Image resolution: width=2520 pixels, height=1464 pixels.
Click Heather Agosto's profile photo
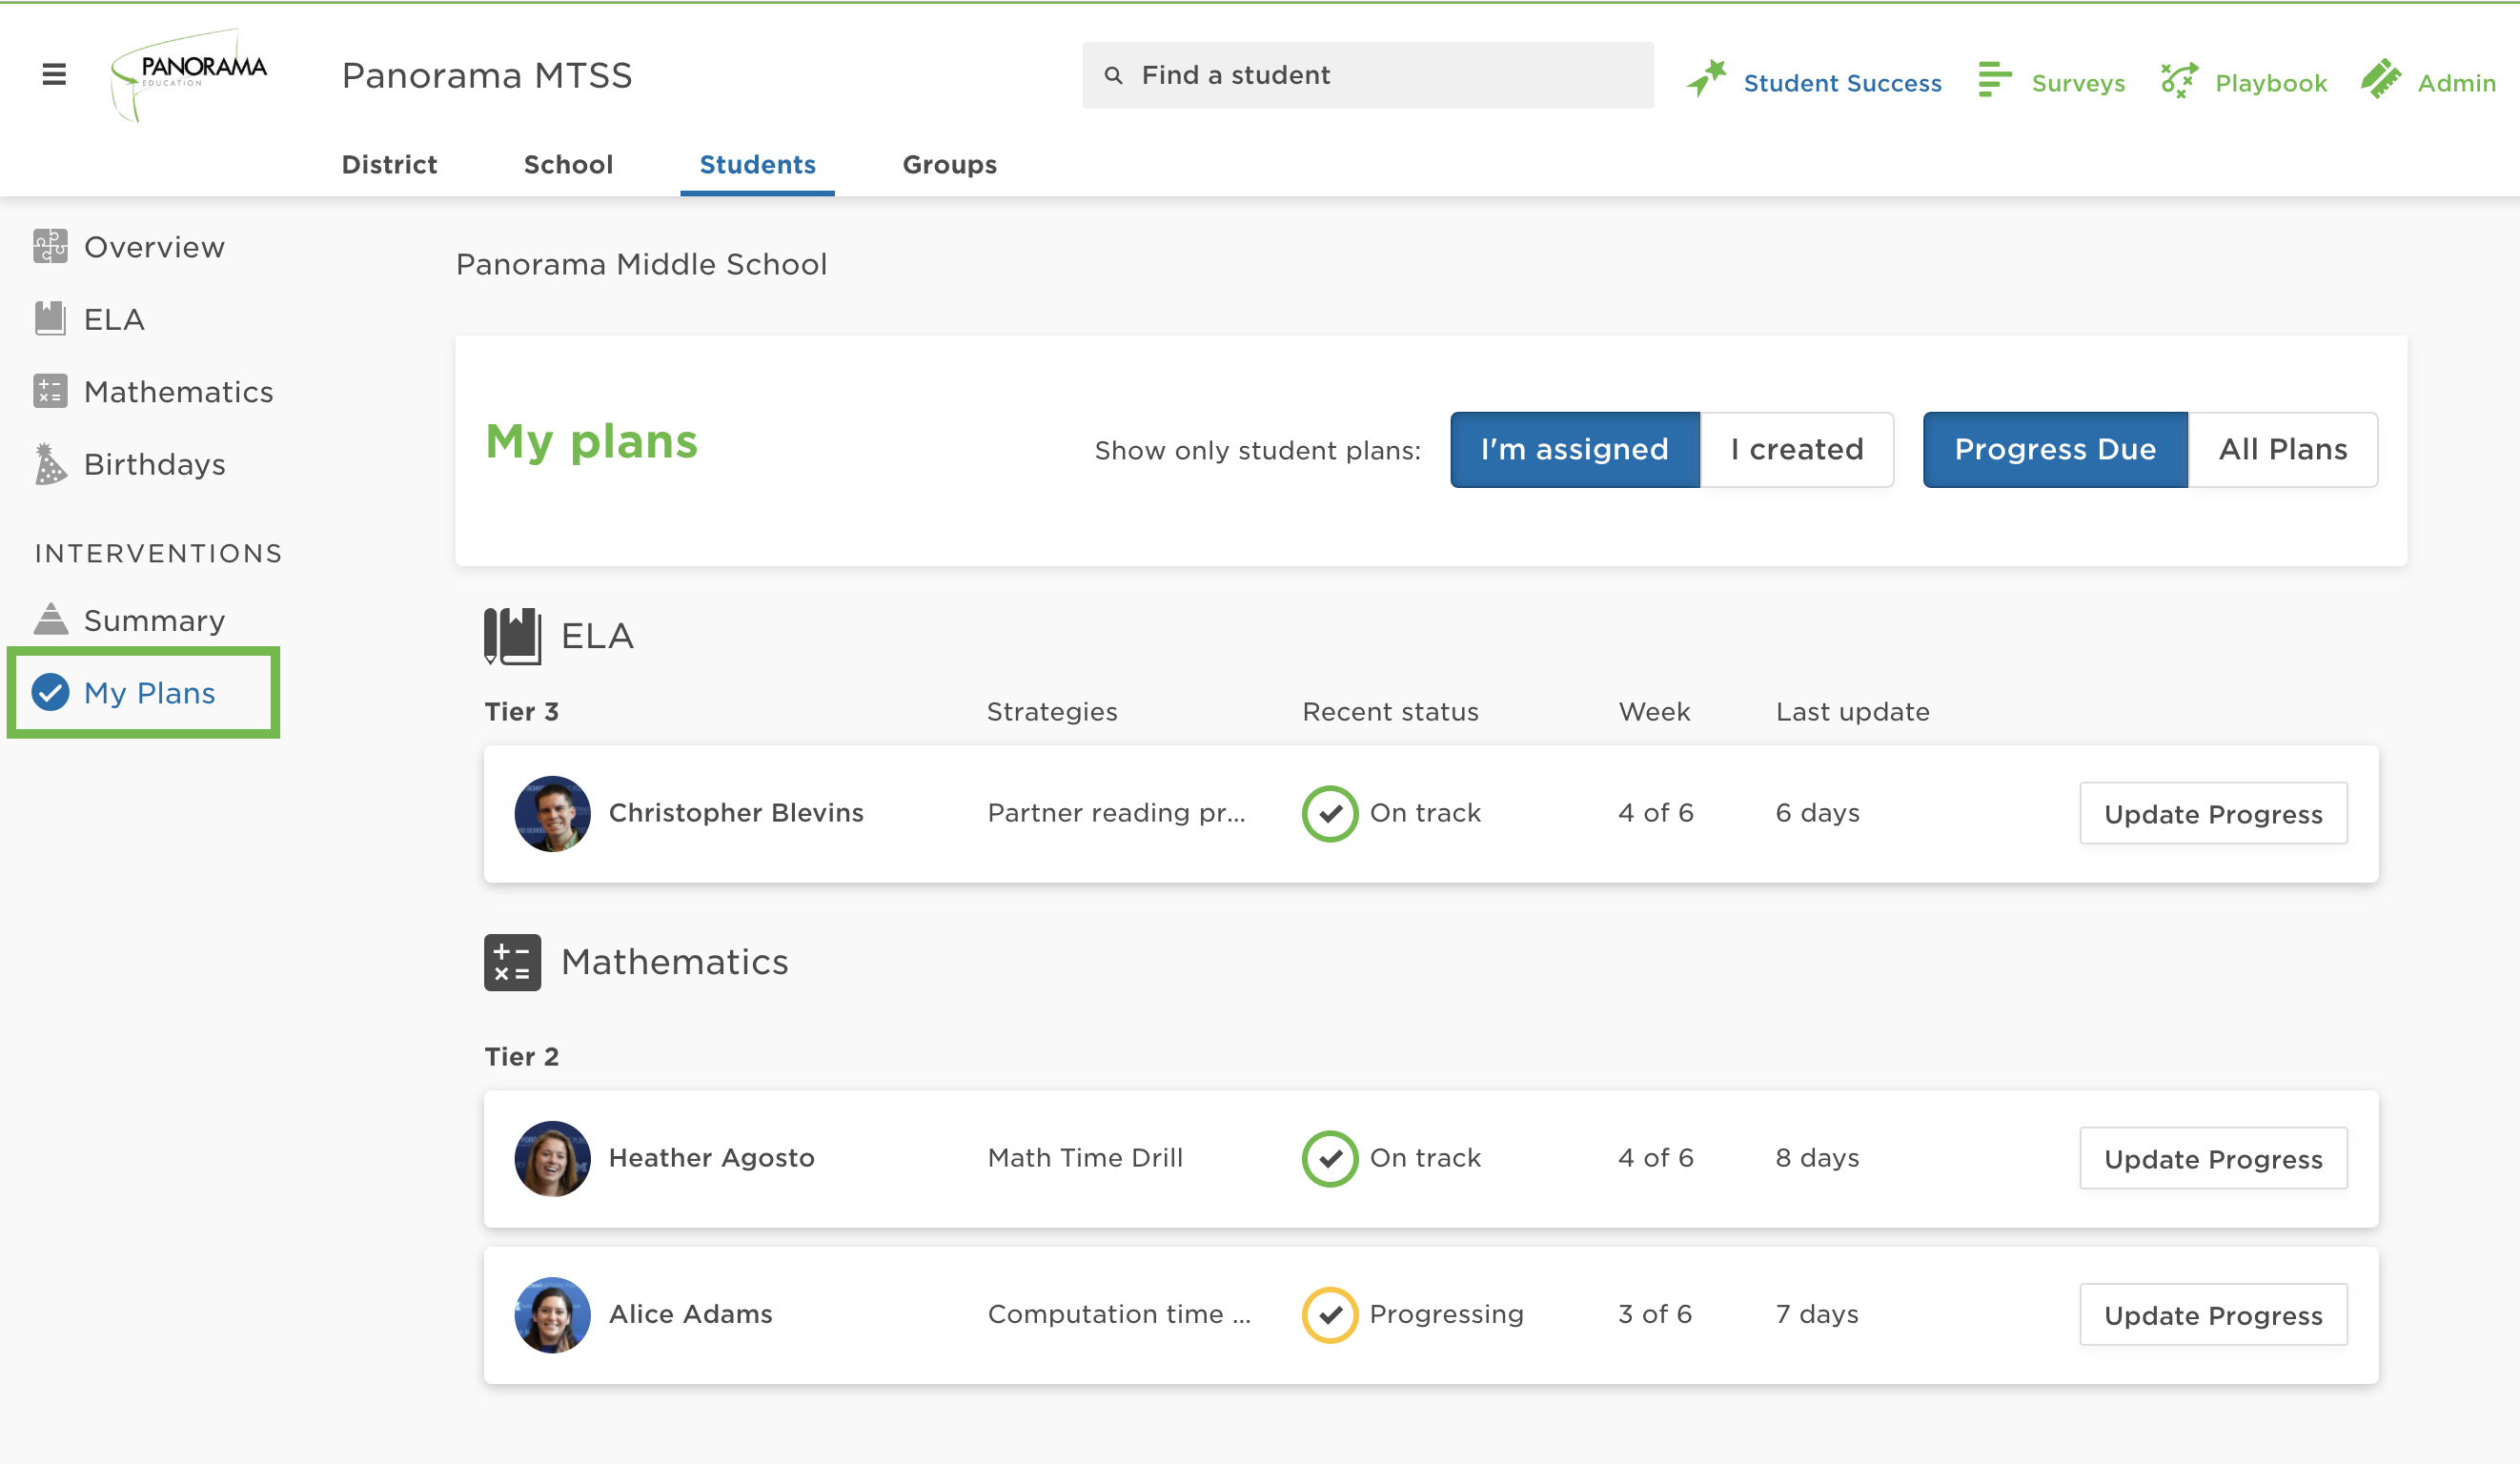pyautogui.click(x=552, y=1158)
